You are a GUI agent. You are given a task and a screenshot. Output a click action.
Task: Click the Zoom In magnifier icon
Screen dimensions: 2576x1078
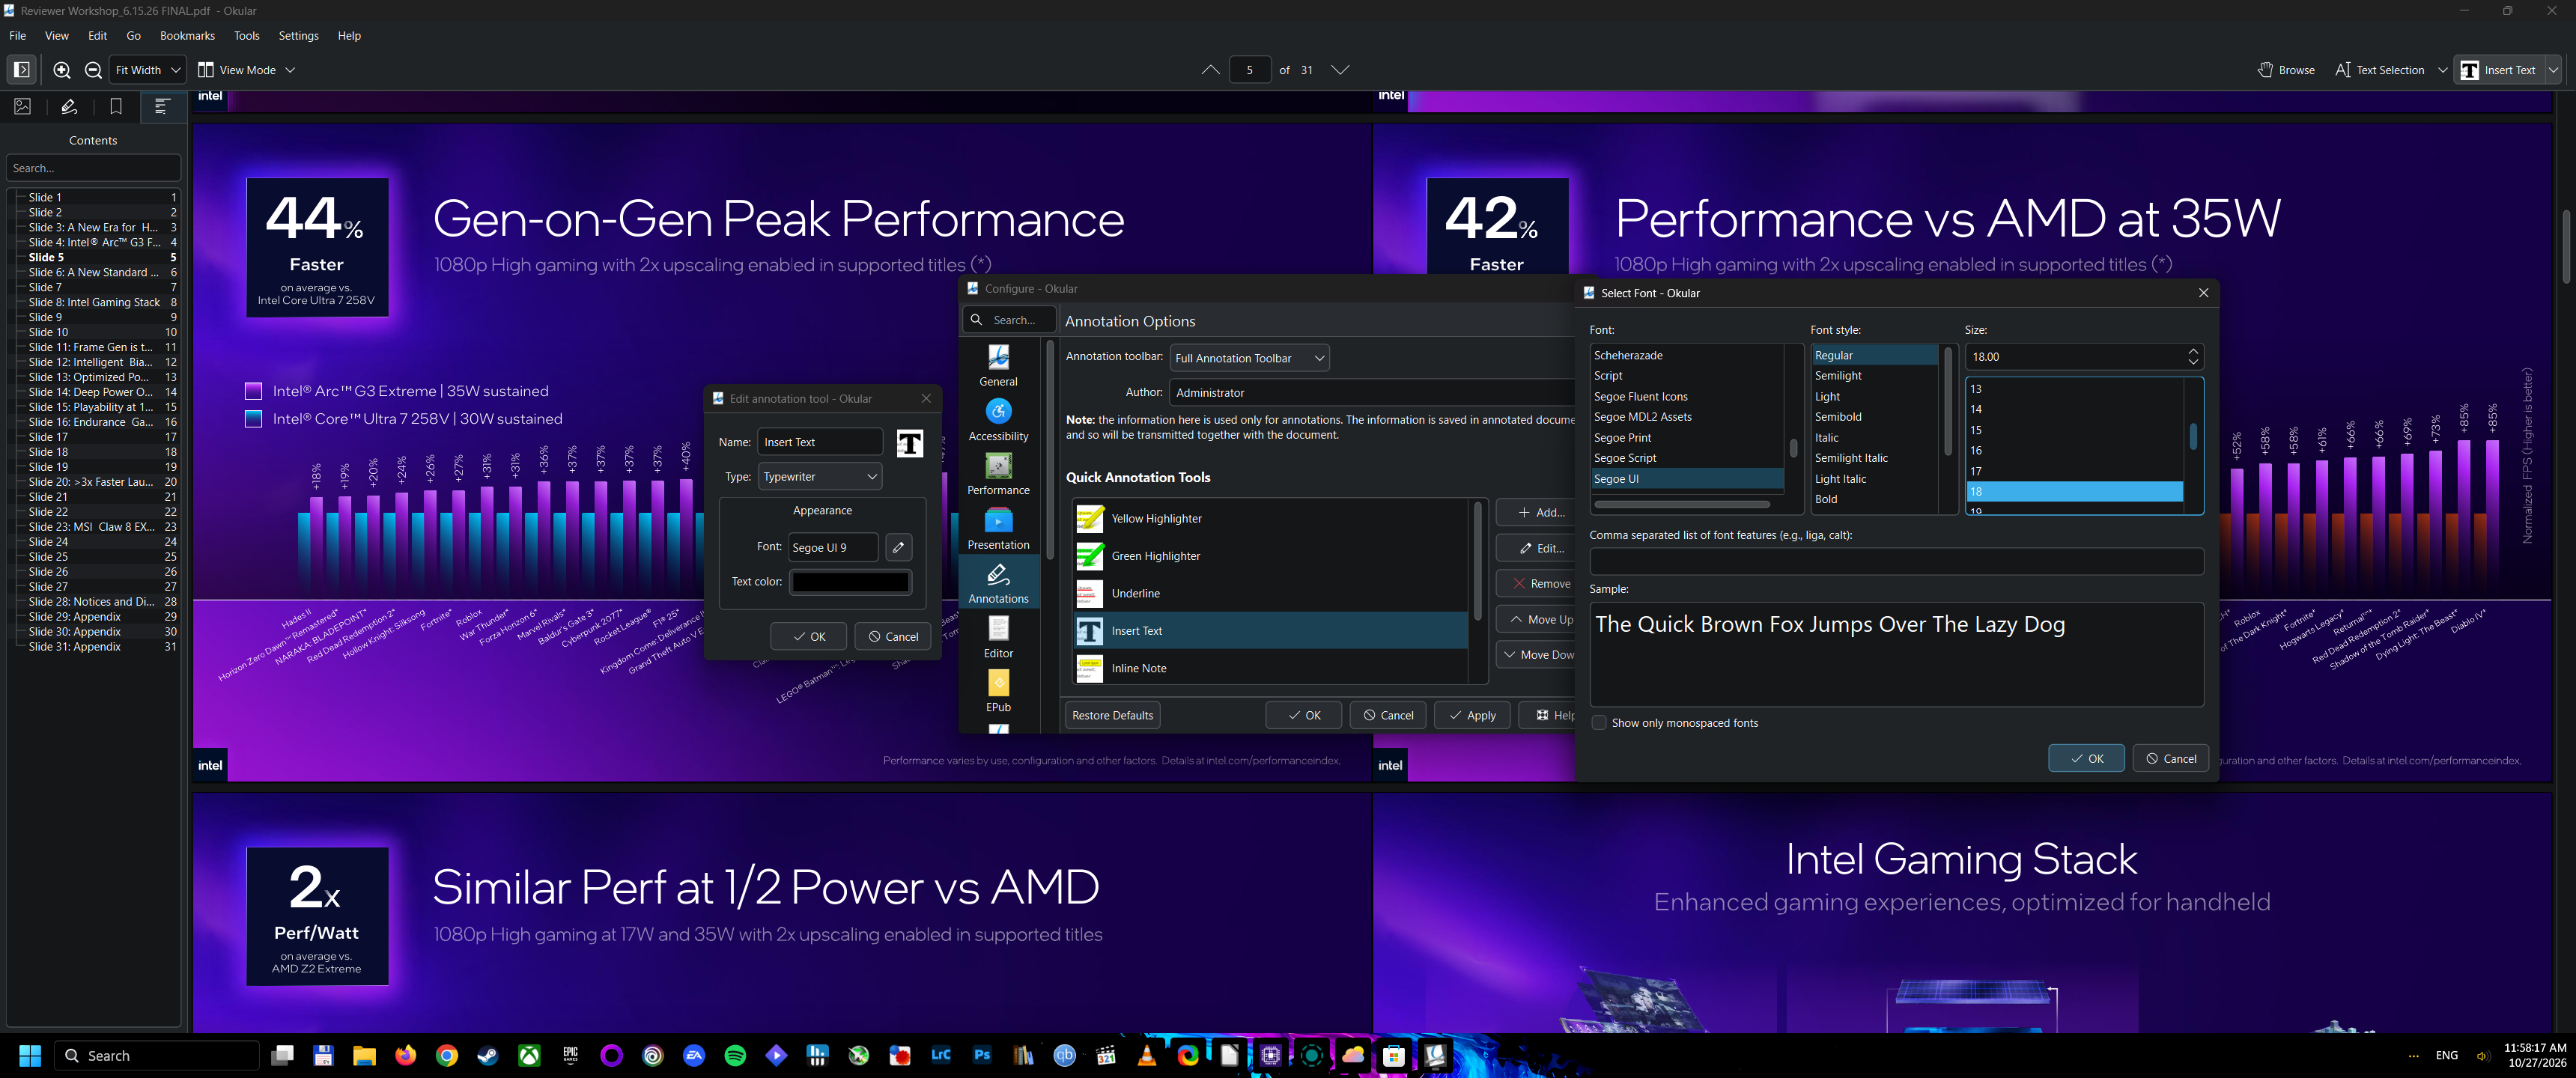[x=62, y=70]
